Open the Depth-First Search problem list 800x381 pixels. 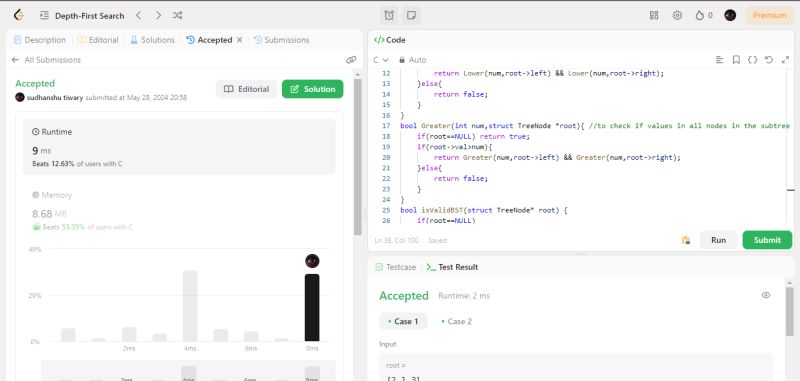click(83, 16)
